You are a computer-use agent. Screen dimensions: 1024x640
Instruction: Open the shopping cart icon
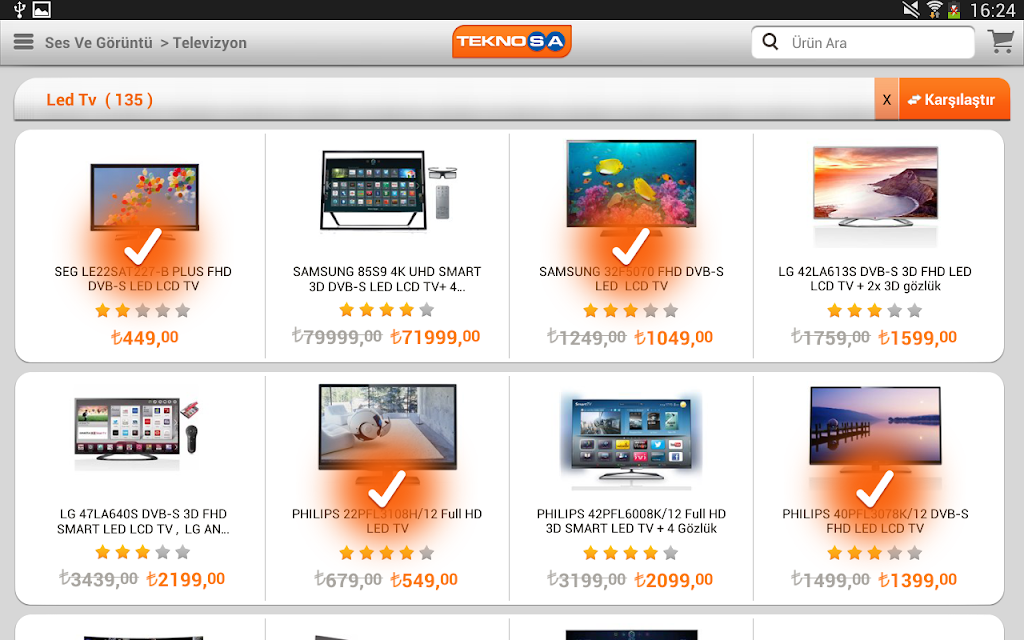1000,42
